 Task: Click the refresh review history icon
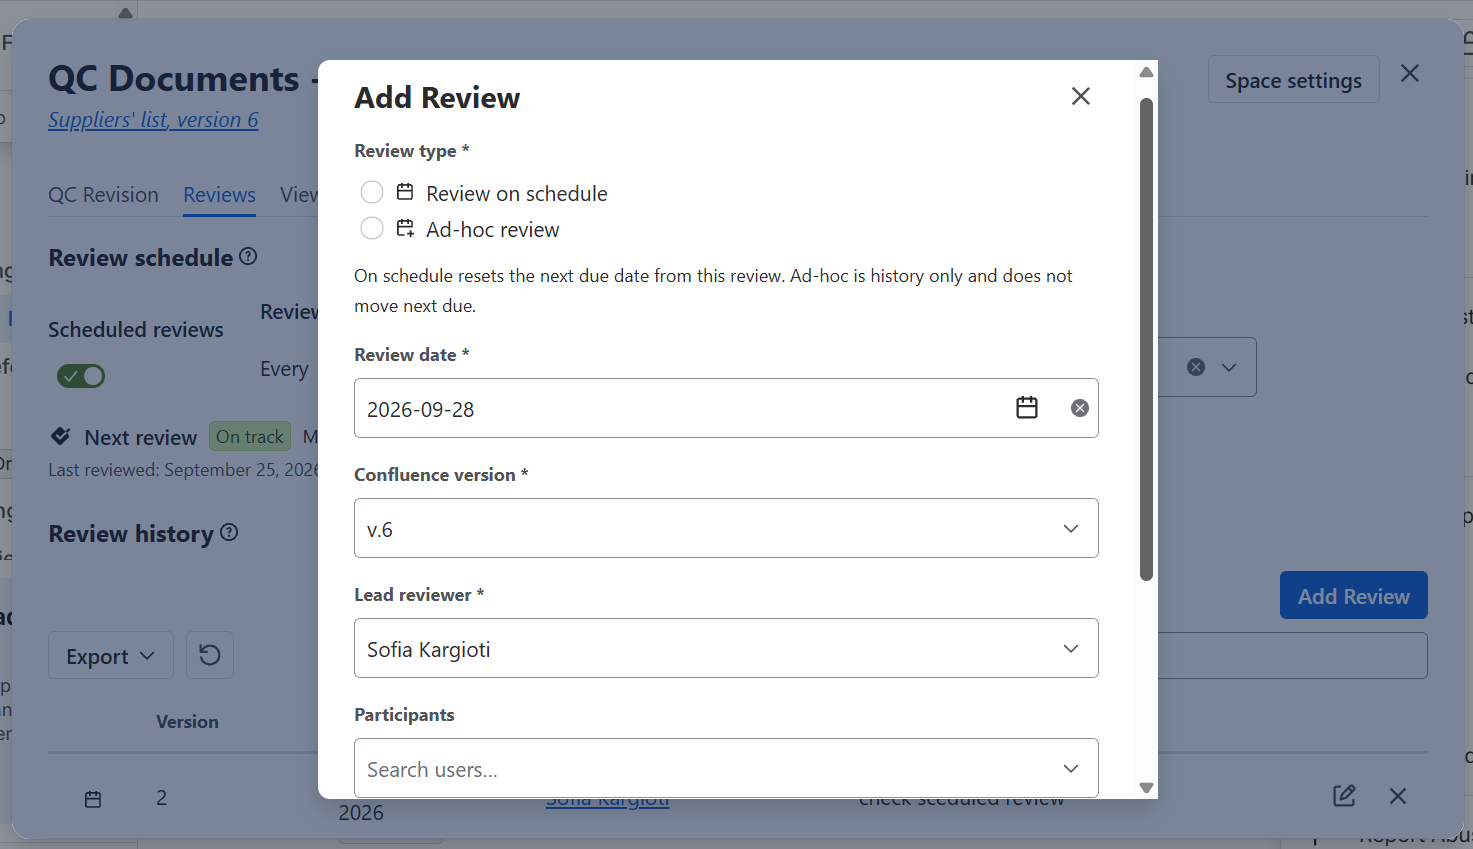209,655
